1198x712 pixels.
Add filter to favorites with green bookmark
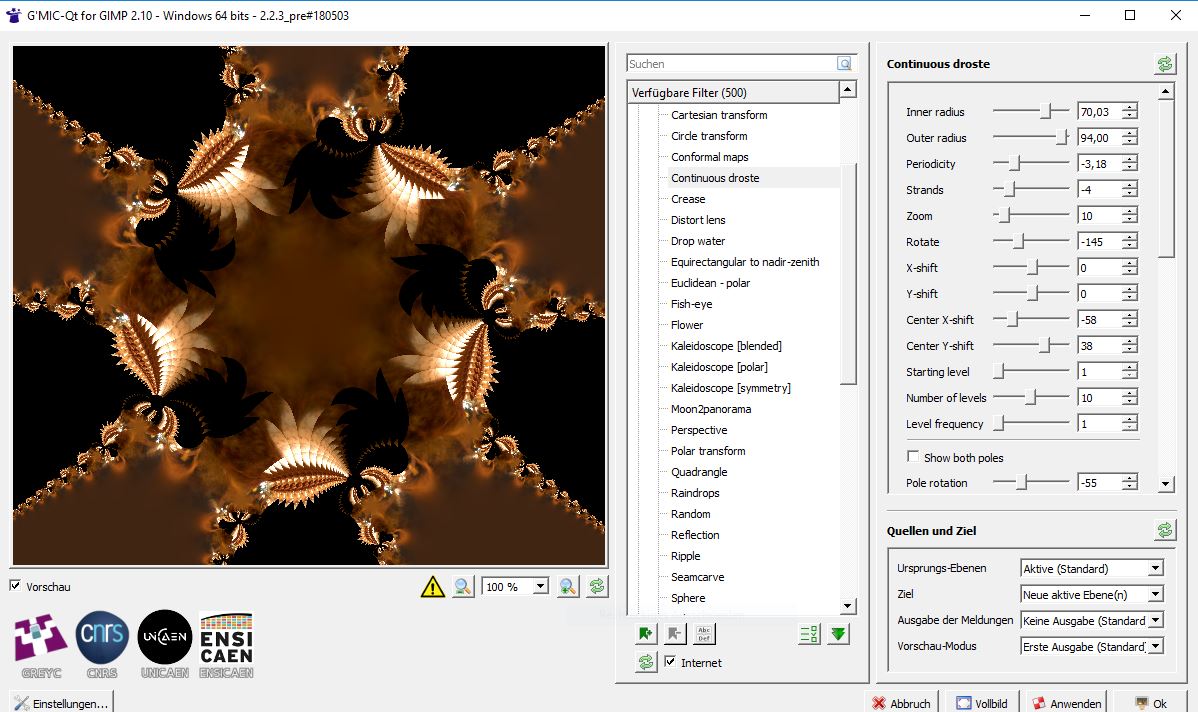tap(646, 633)
